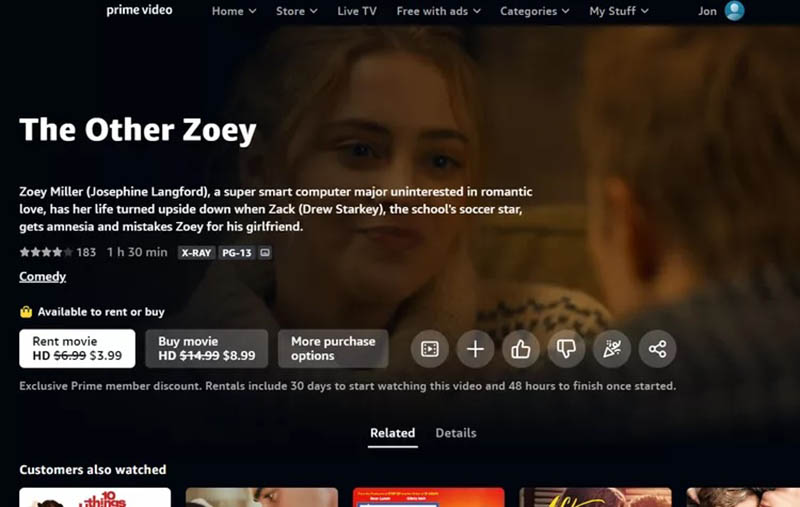
Task: Expand the Home dropdown menu
Action: point(234,11)
